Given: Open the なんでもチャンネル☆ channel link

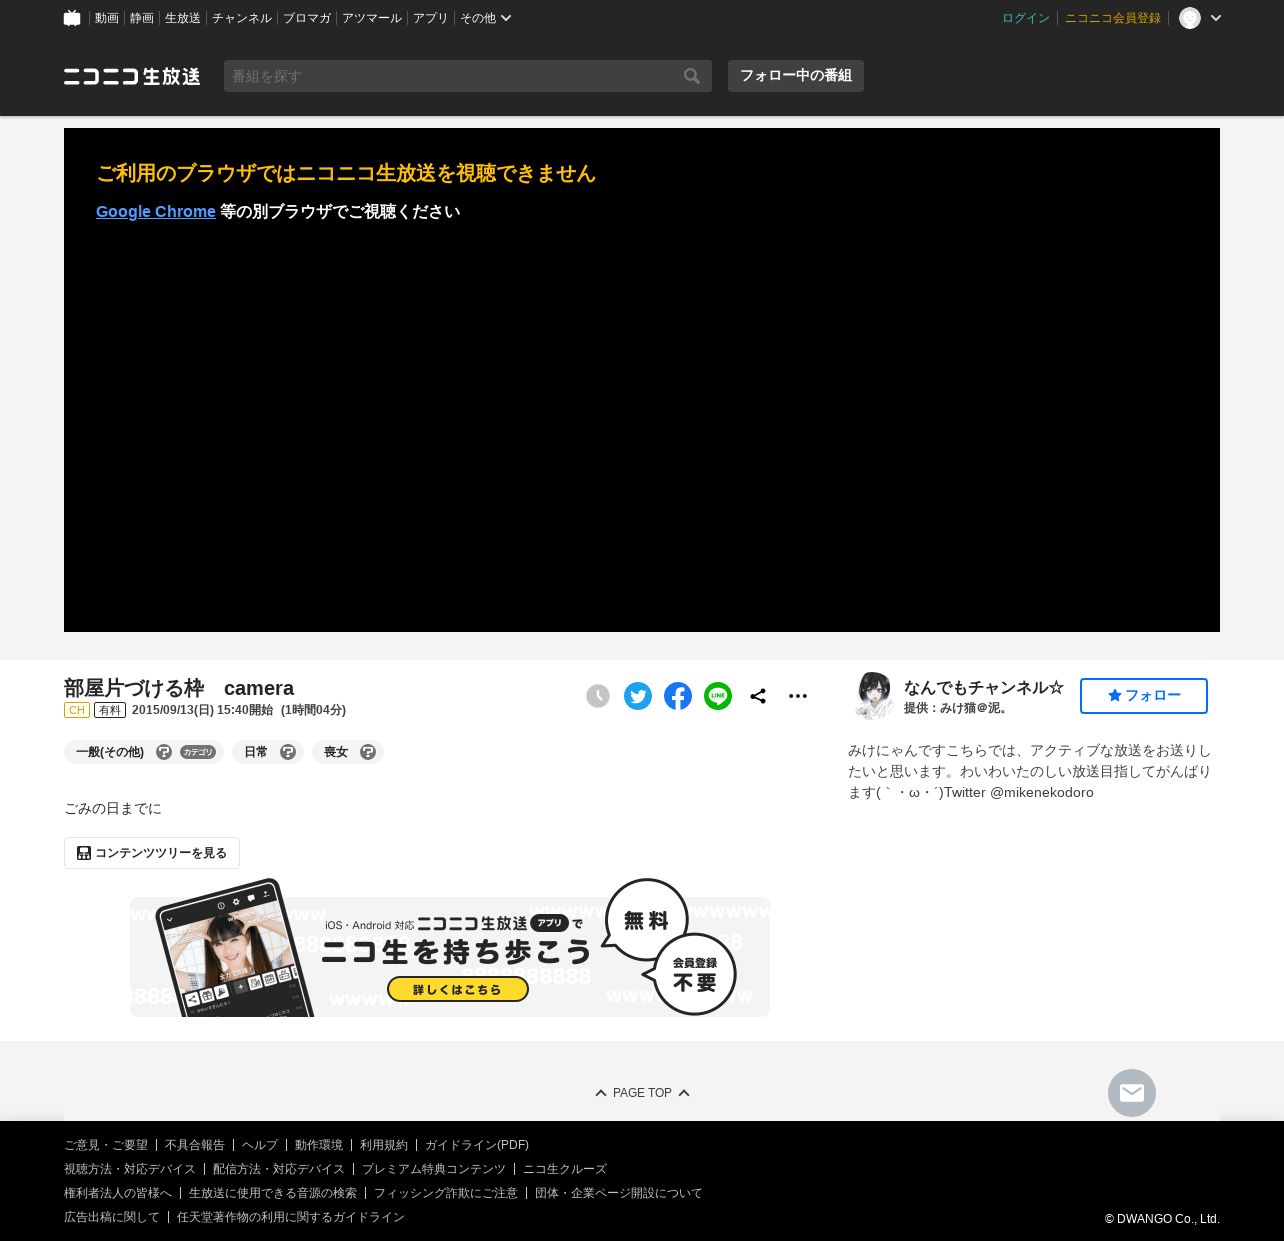Looking at the screenshot, I should (984, 688).
